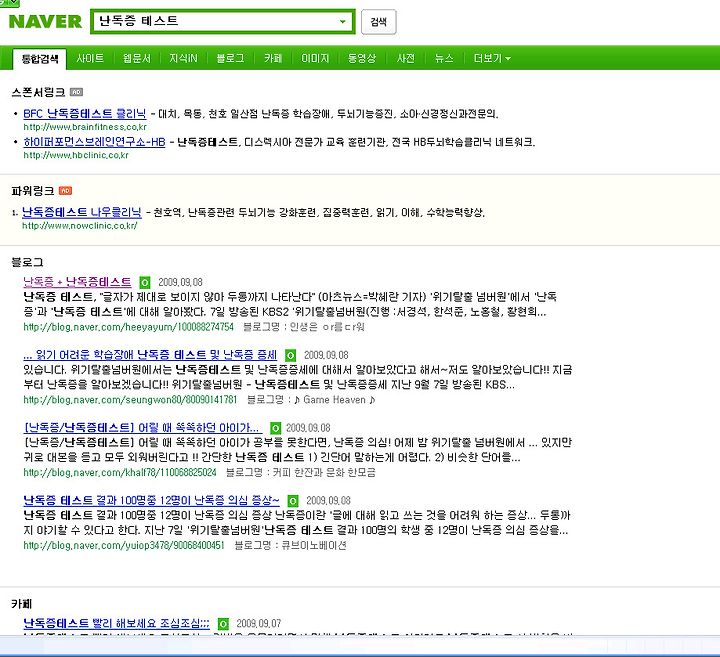This screenshot has width=720, height=657.
Task: Switch to the 웹문서 tab
Action: 137,58
